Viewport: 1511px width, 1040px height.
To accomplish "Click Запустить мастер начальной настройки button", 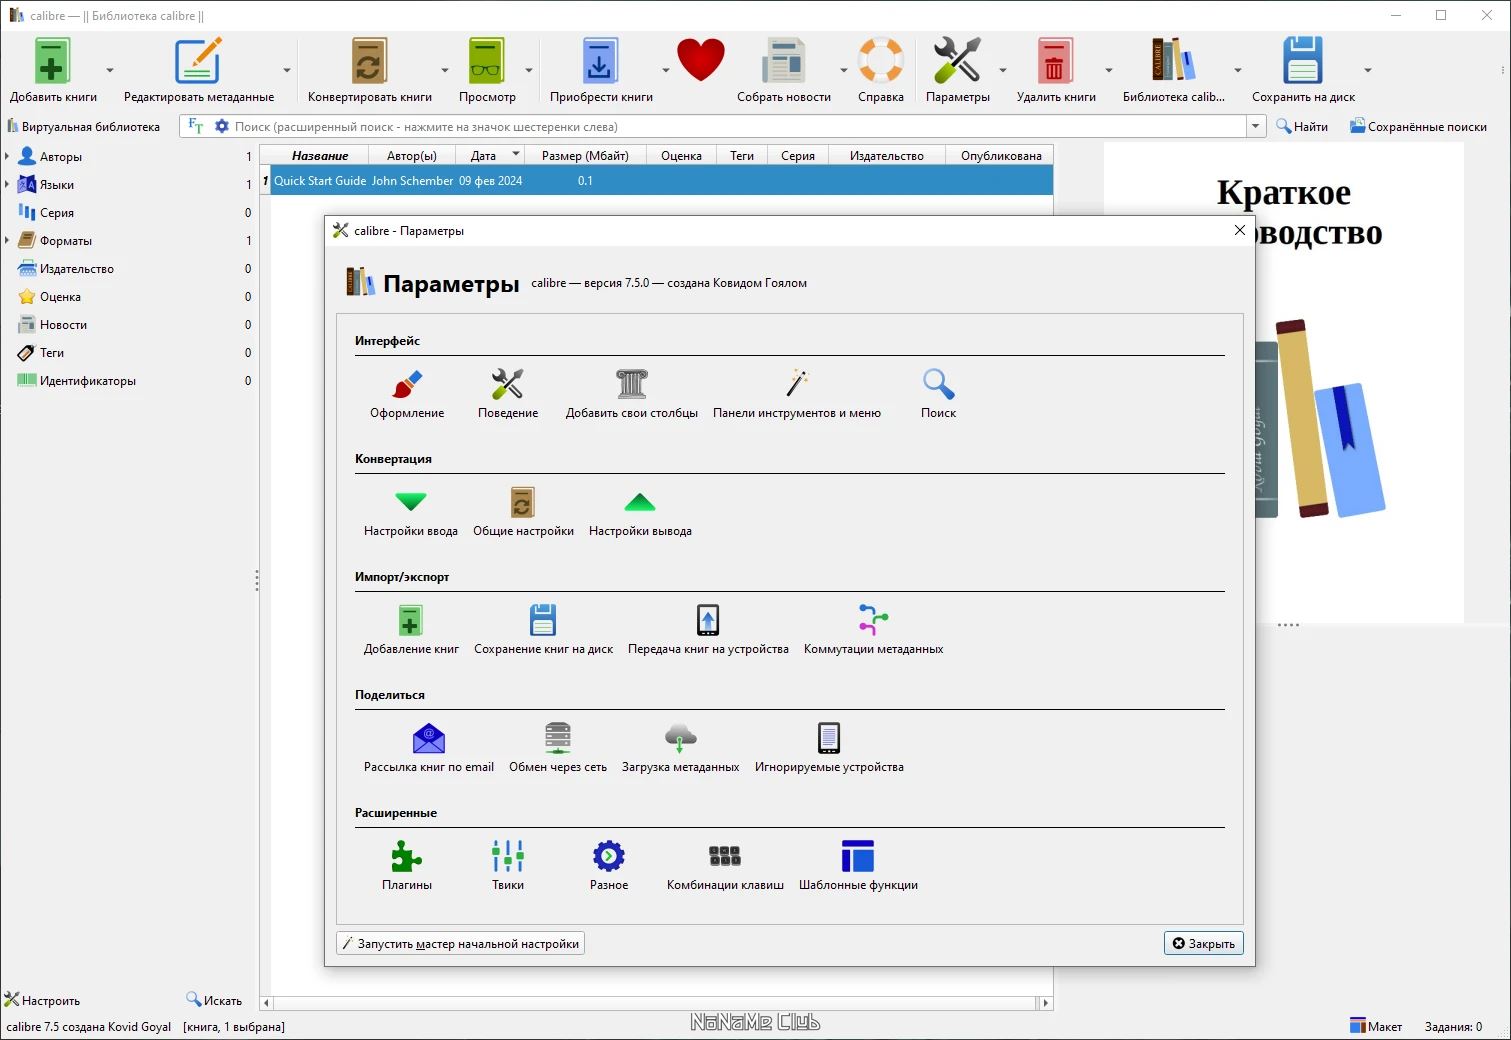I will 461,943.
